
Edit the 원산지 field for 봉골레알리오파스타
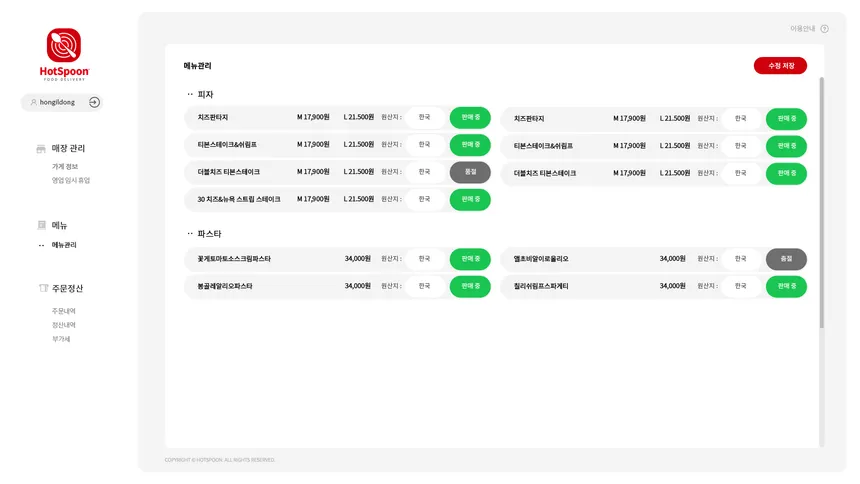click(x=425, y=286)
